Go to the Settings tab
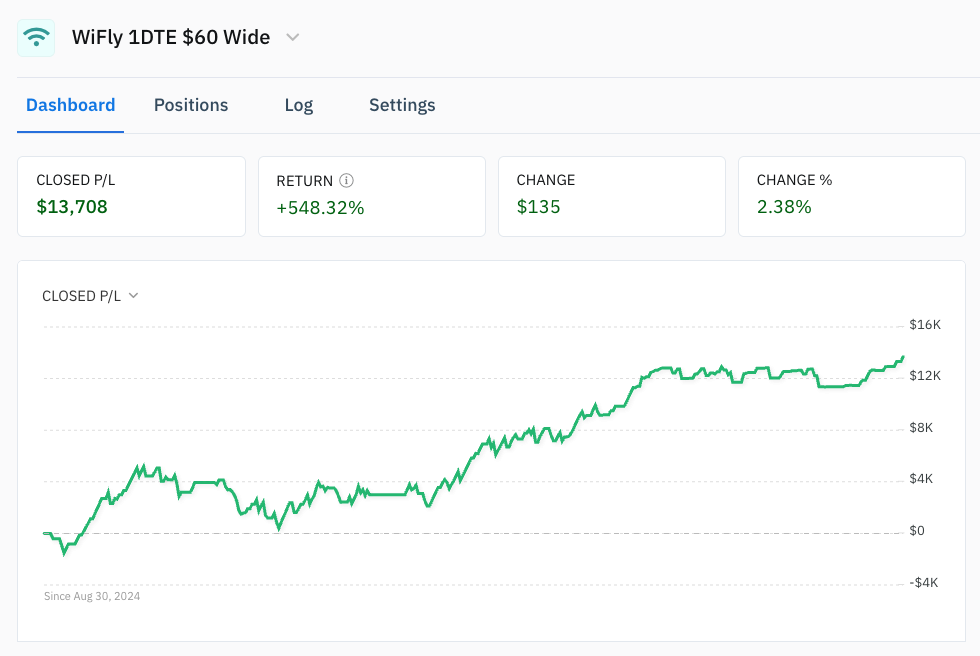The height and width of the screenshot is (656, 980). click(x=401, y=105)
